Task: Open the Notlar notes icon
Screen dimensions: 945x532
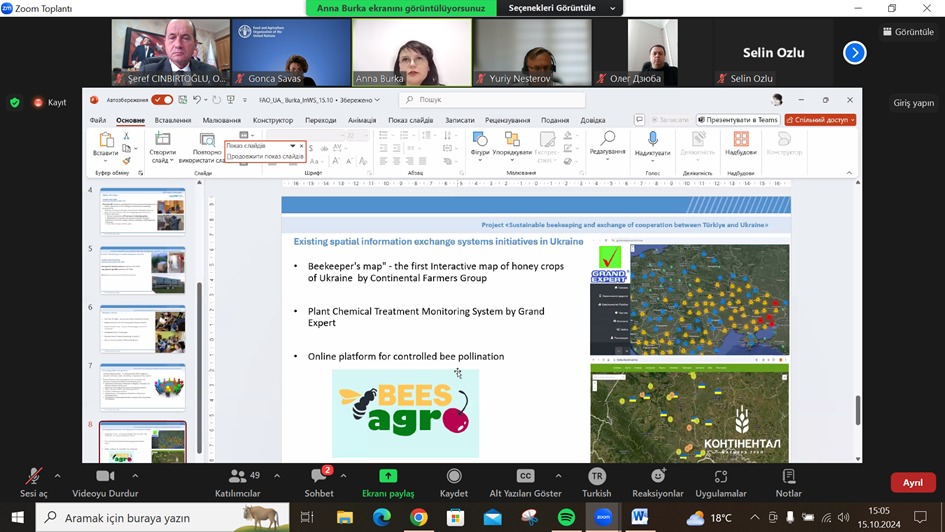Action: point(788,476)
